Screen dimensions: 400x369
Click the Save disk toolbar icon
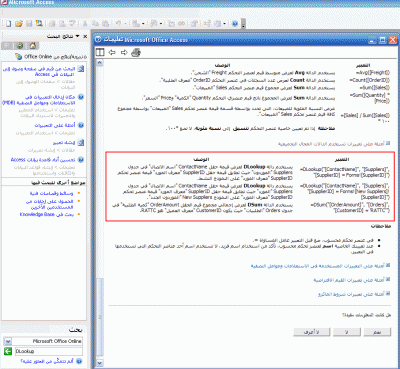click(29, 24)
